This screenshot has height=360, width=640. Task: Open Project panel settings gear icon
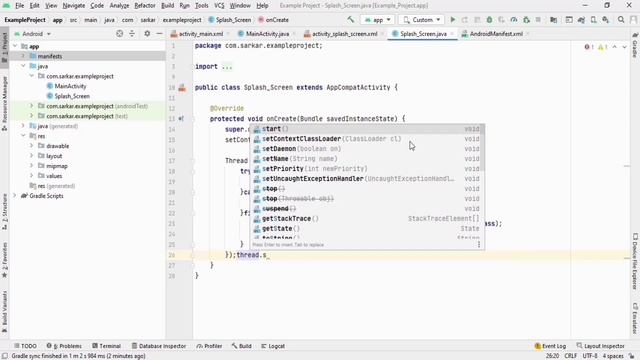[x=147, y=33]
